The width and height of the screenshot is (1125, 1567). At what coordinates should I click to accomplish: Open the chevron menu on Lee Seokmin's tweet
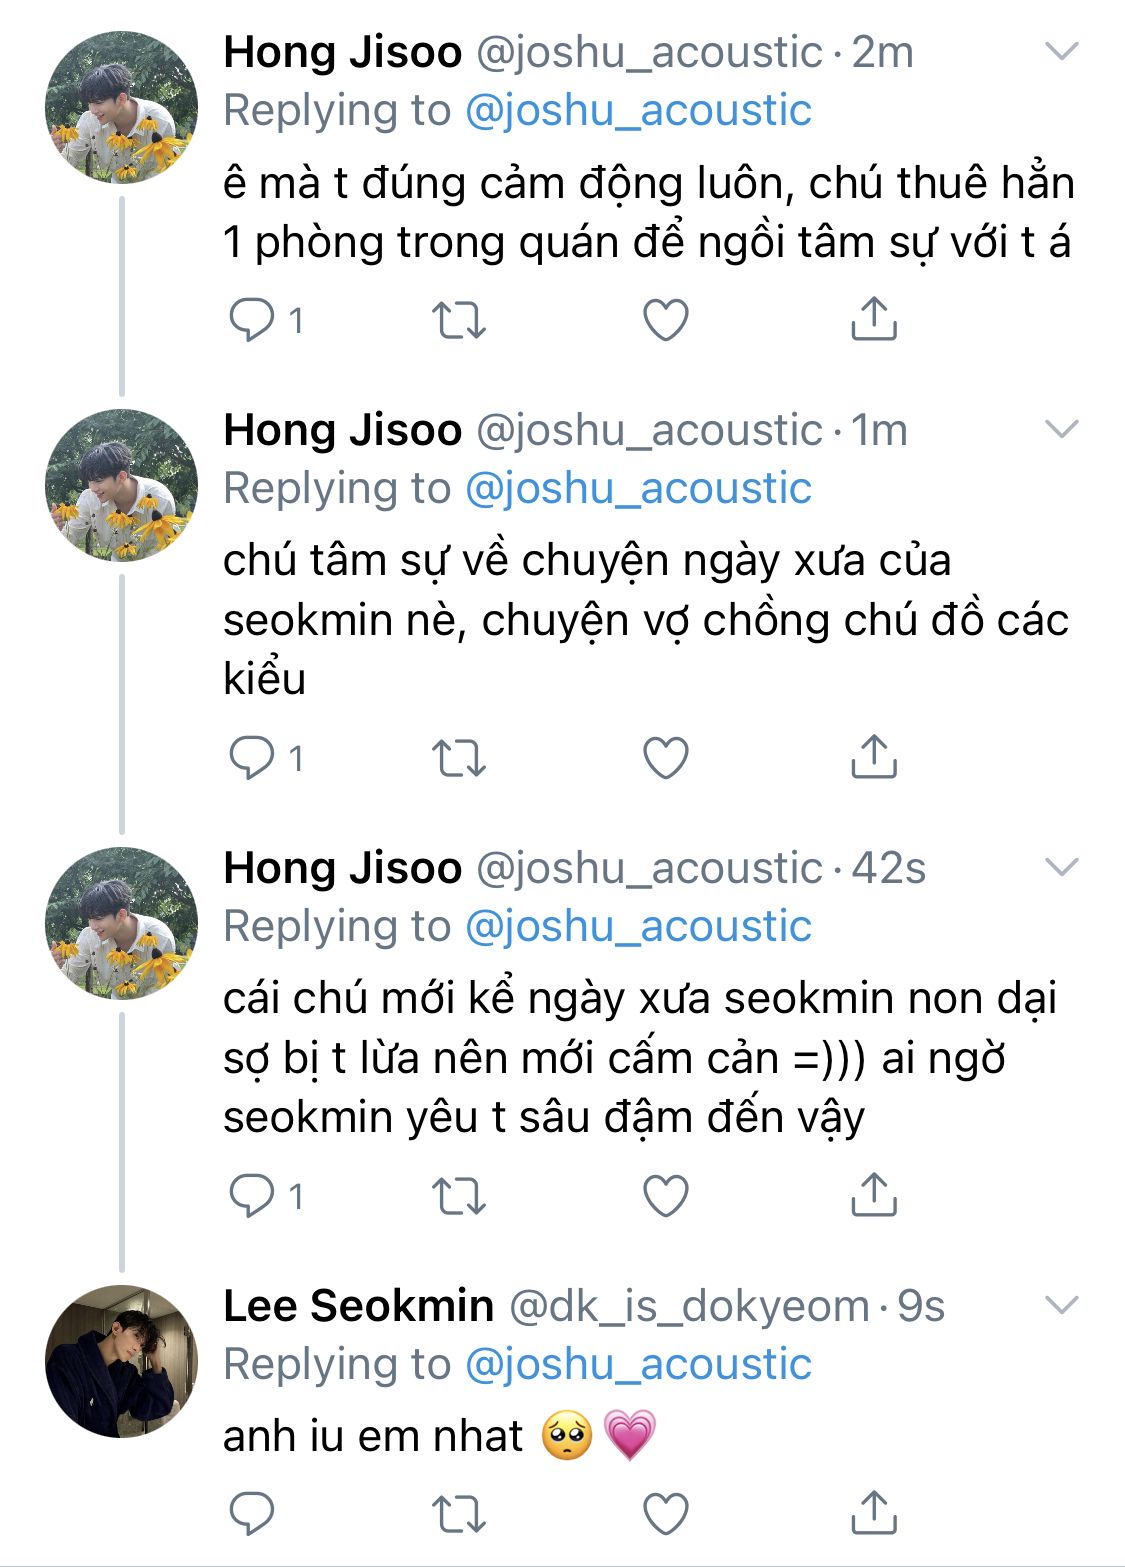(1061, 1306)
